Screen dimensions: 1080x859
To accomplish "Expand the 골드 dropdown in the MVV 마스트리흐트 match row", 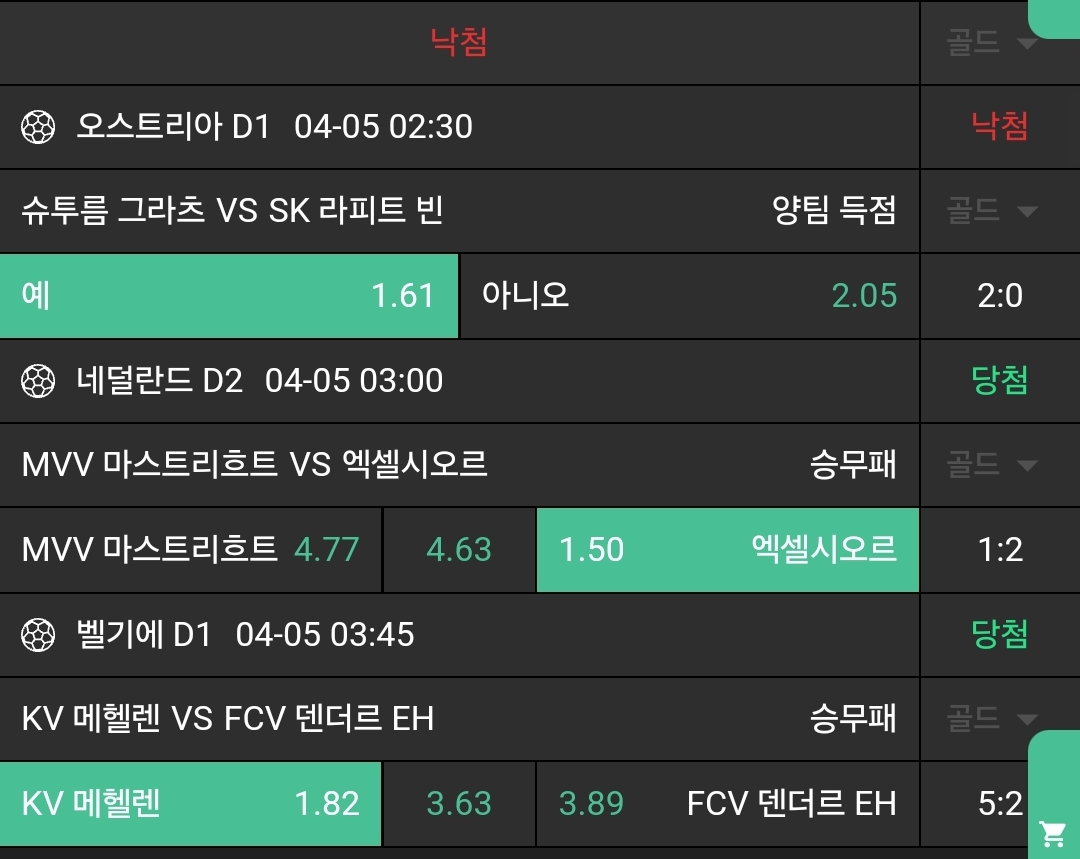I will (x=992, y=465).
